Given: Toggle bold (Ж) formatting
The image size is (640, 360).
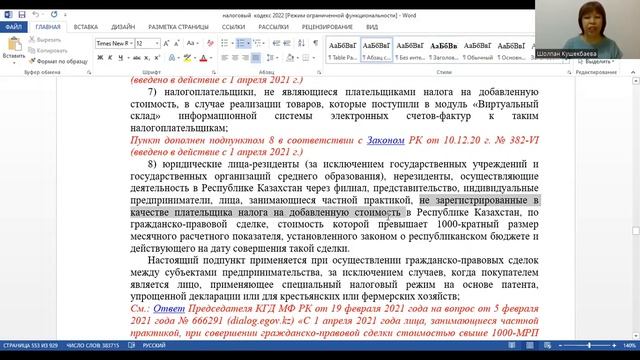Looking at the screenshot, I should pos(100,58).
